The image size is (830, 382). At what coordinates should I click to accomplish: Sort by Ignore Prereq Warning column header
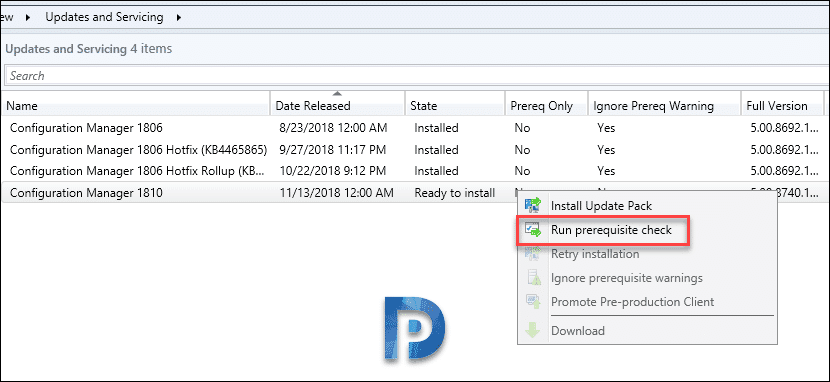pyautogui.click(x=664, y=106)
